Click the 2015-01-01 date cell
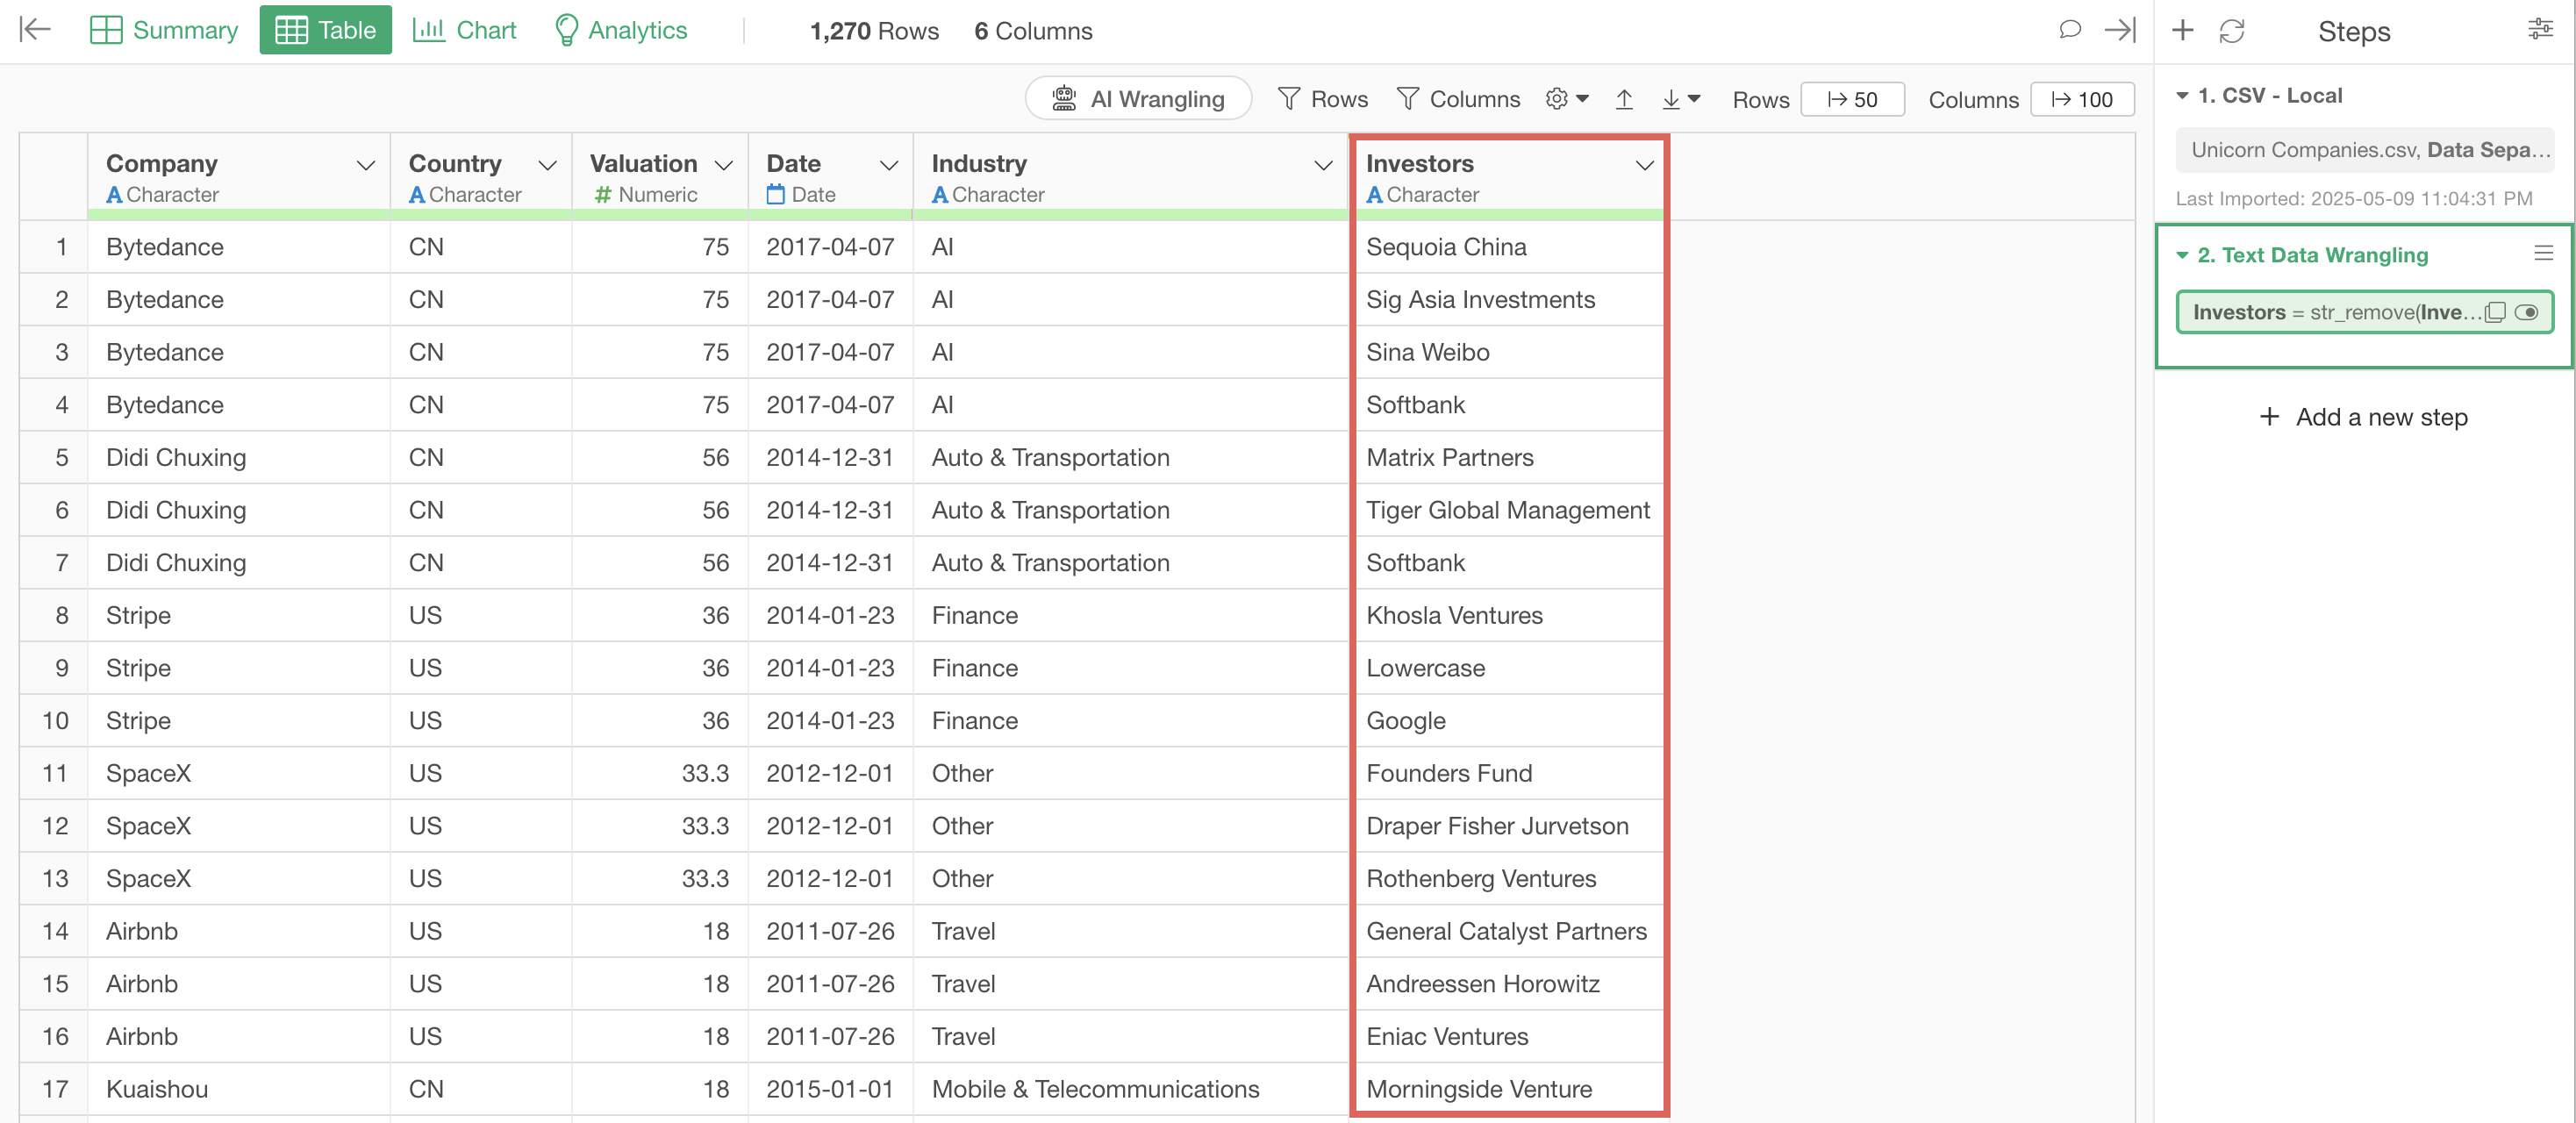Viewport: 2576px width, 1123px height. coord(830,1089)
